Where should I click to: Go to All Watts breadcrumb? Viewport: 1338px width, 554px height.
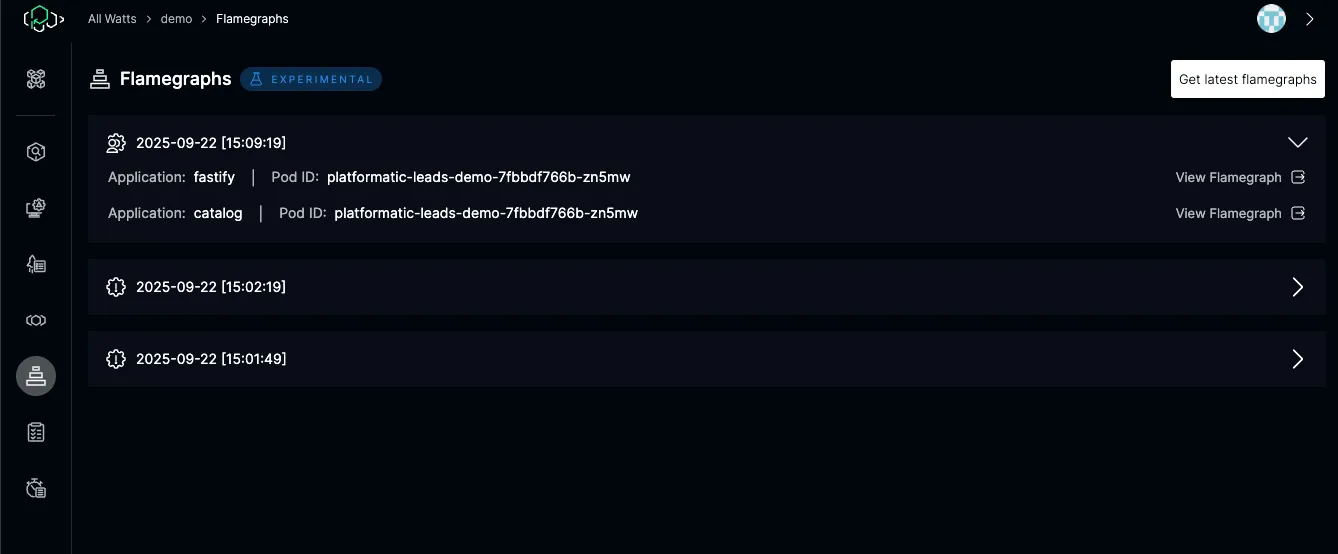[112, 19]
